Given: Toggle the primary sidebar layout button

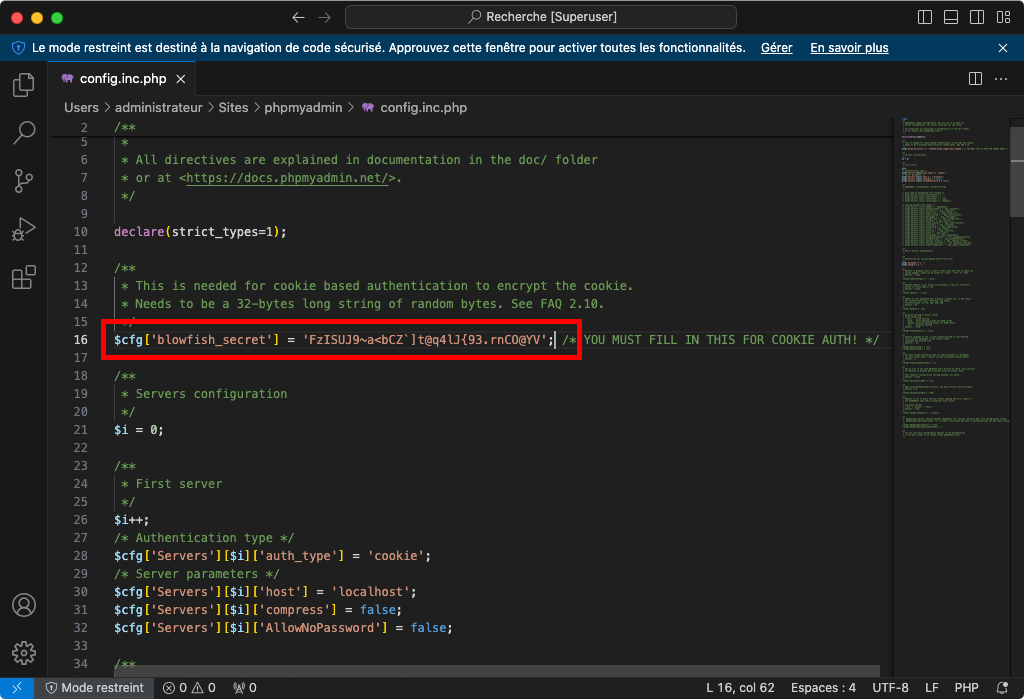Looking at the screenshot, I should coord(925,18).
